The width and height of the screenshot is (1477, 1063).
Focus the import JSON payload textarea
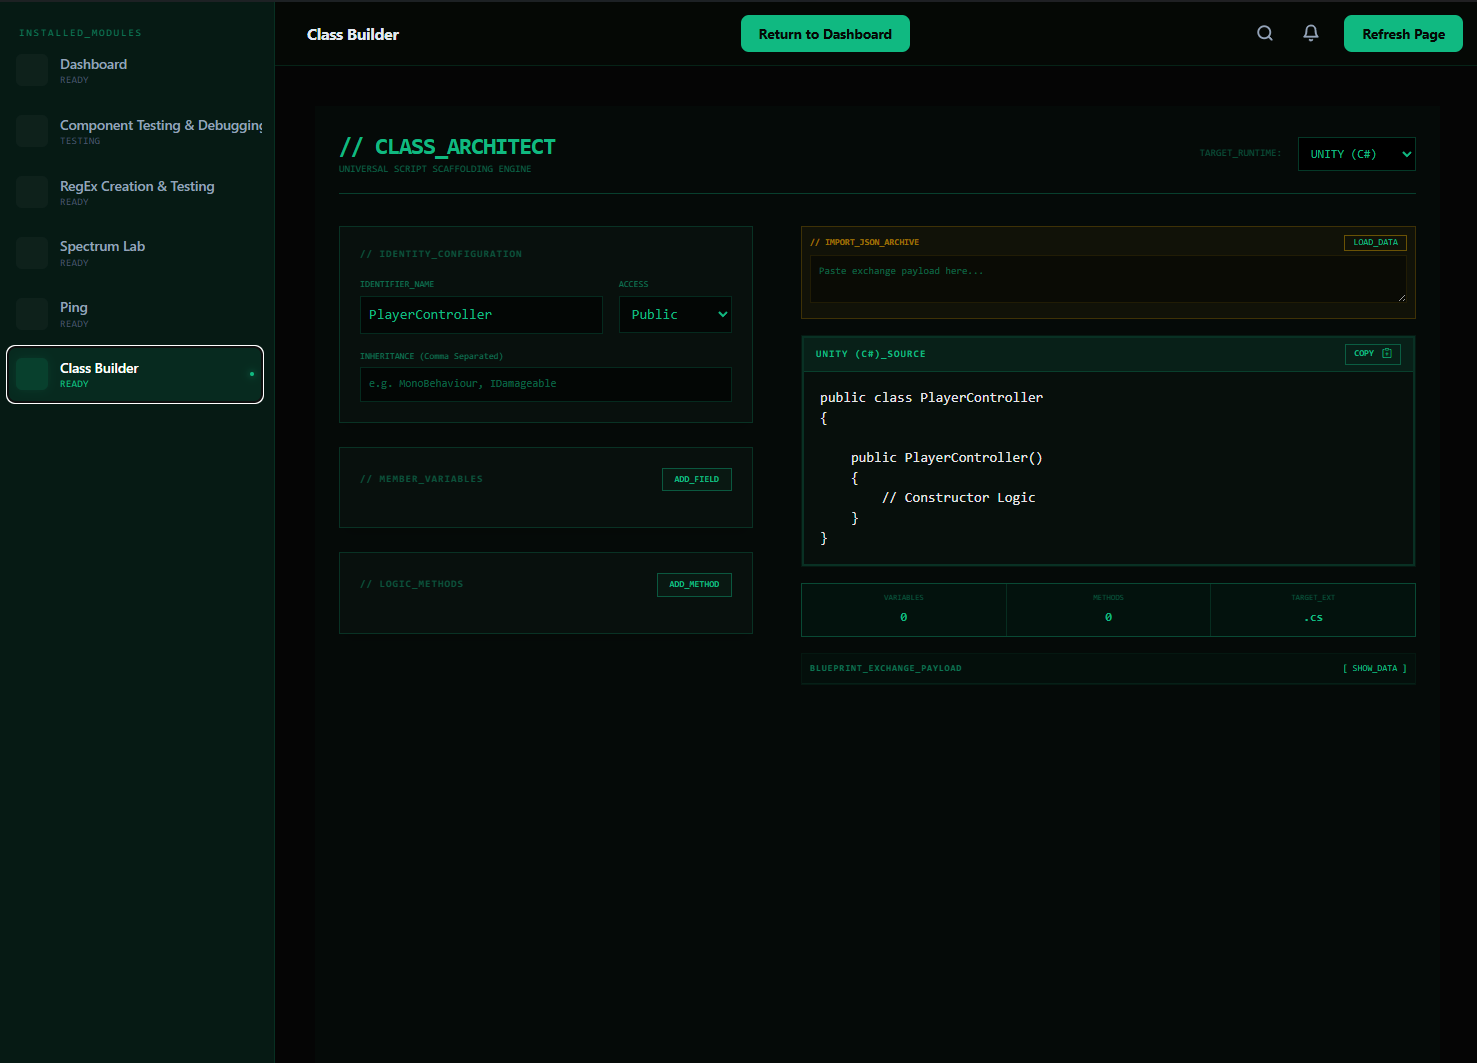pos(1108,279)
